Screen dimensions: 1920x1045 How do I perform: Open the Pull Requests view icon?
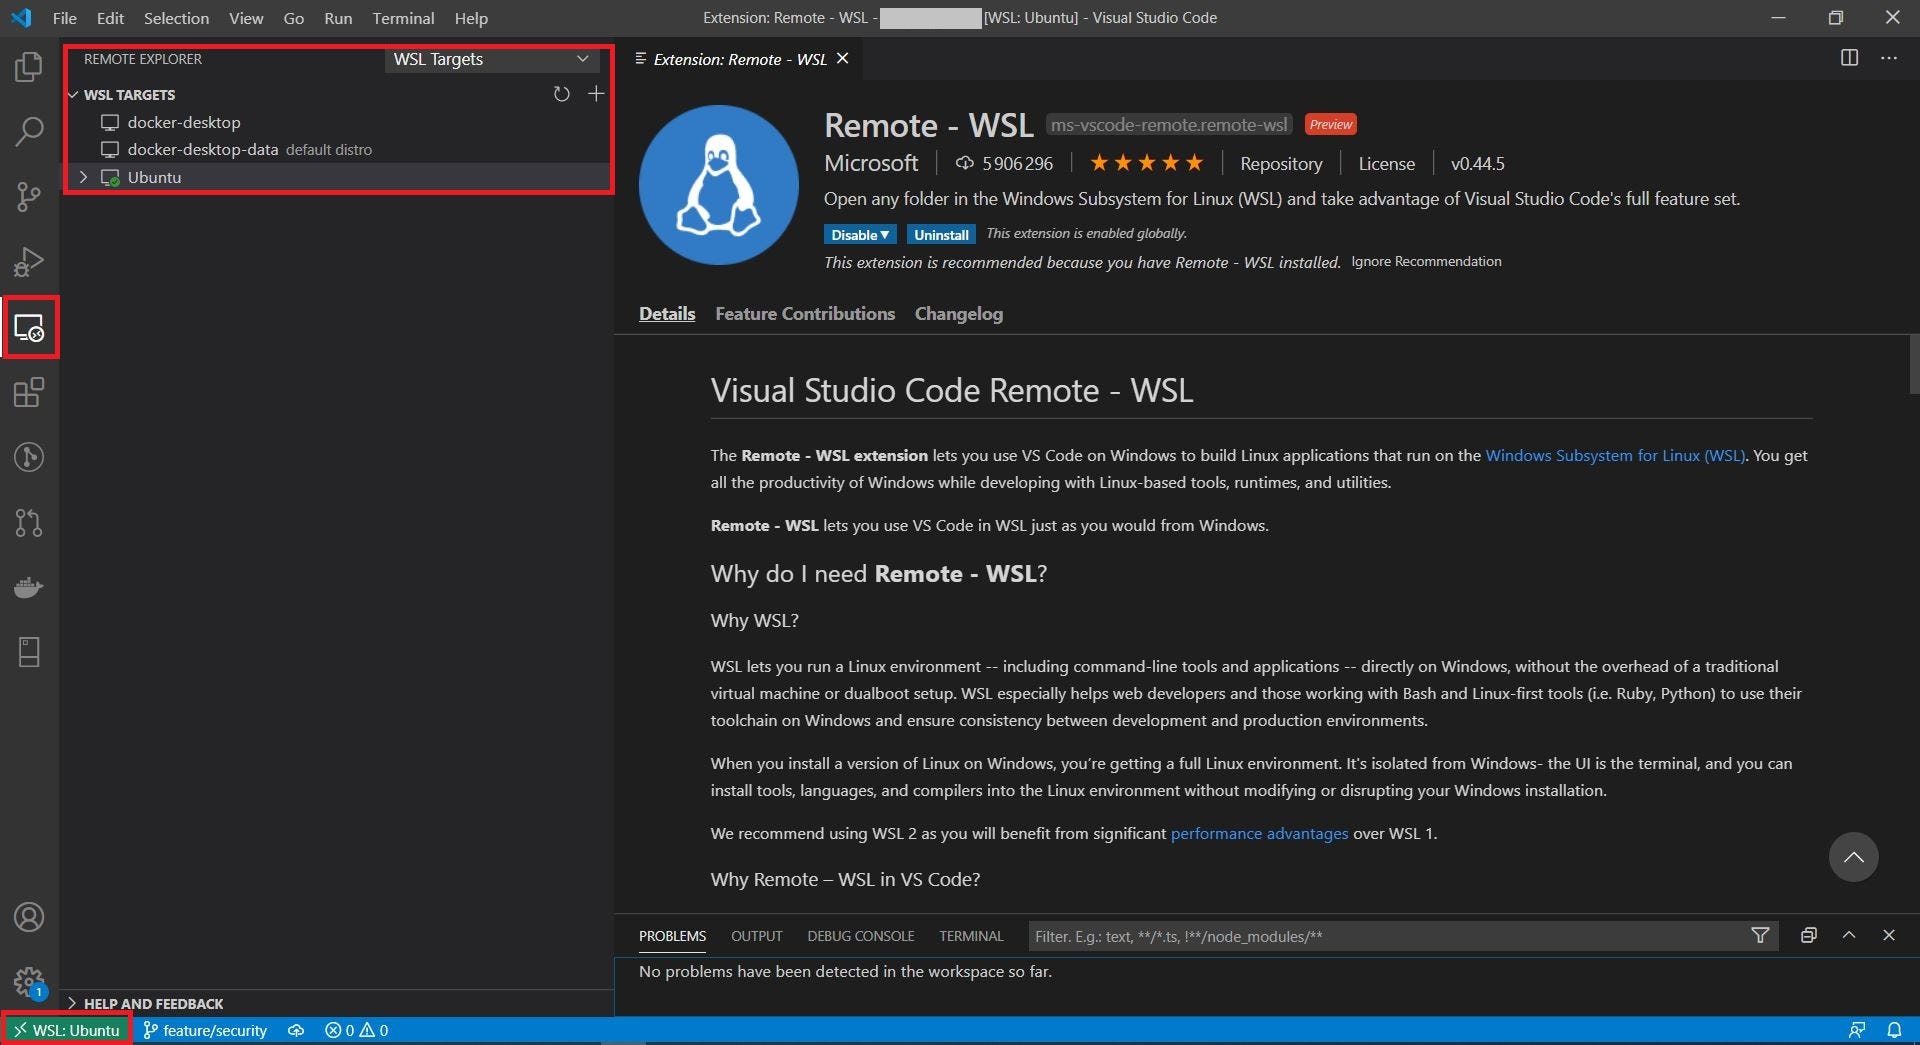[29, 522]
